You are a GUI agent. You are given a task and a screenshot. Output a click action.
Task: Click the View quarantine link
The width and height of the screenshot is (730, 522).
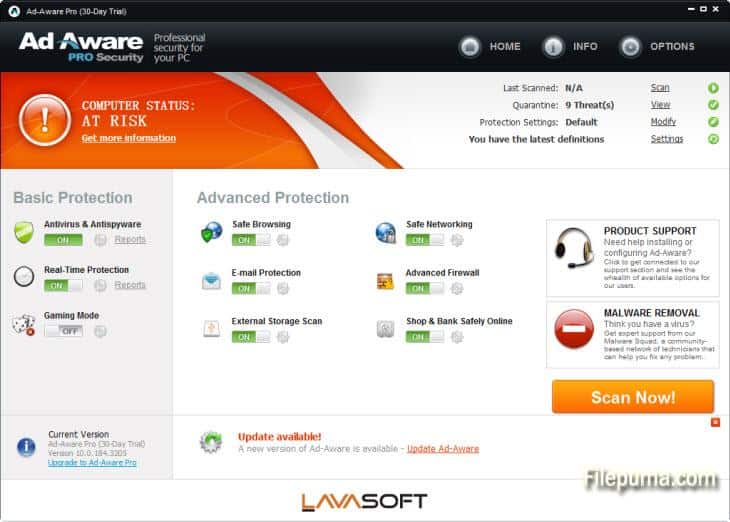(660, 105)
